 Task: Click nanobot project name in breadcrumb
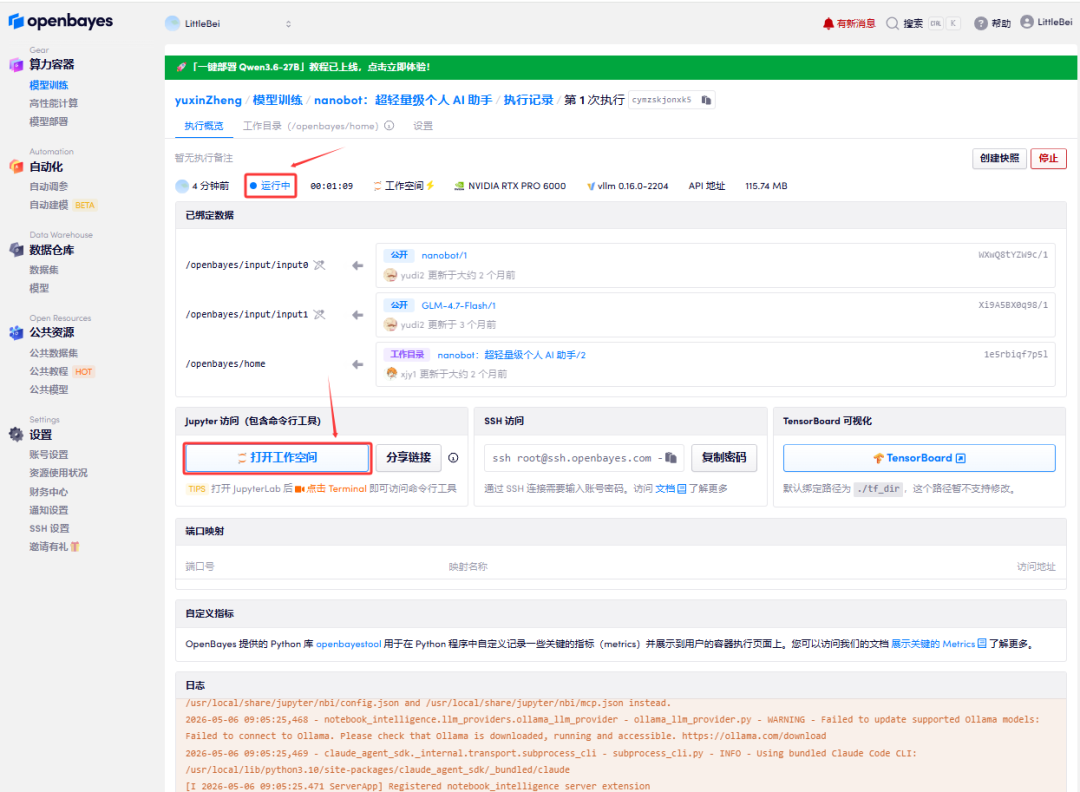click(403, 100)
